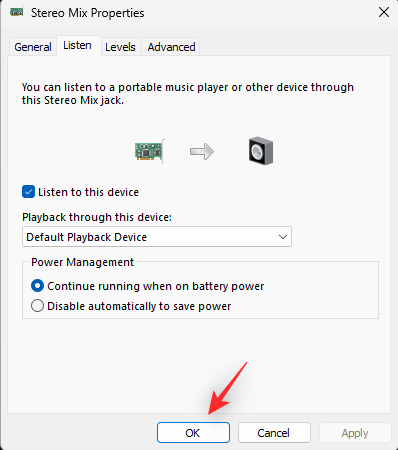The height and width of the screenshot is (450, 398).
Task: Go to the Advanced tab
Action: [x=171, y=47]
